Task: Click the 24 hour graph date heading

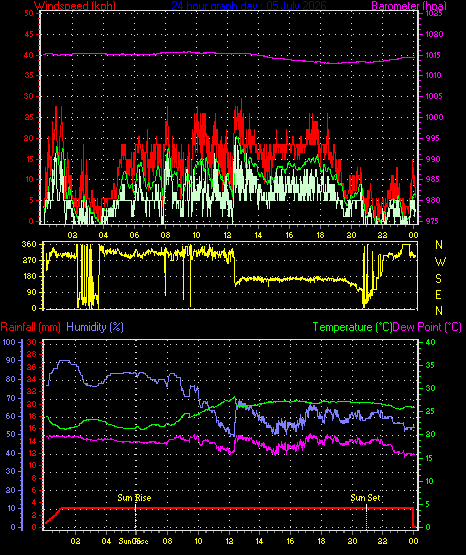Action: (249, 5)
